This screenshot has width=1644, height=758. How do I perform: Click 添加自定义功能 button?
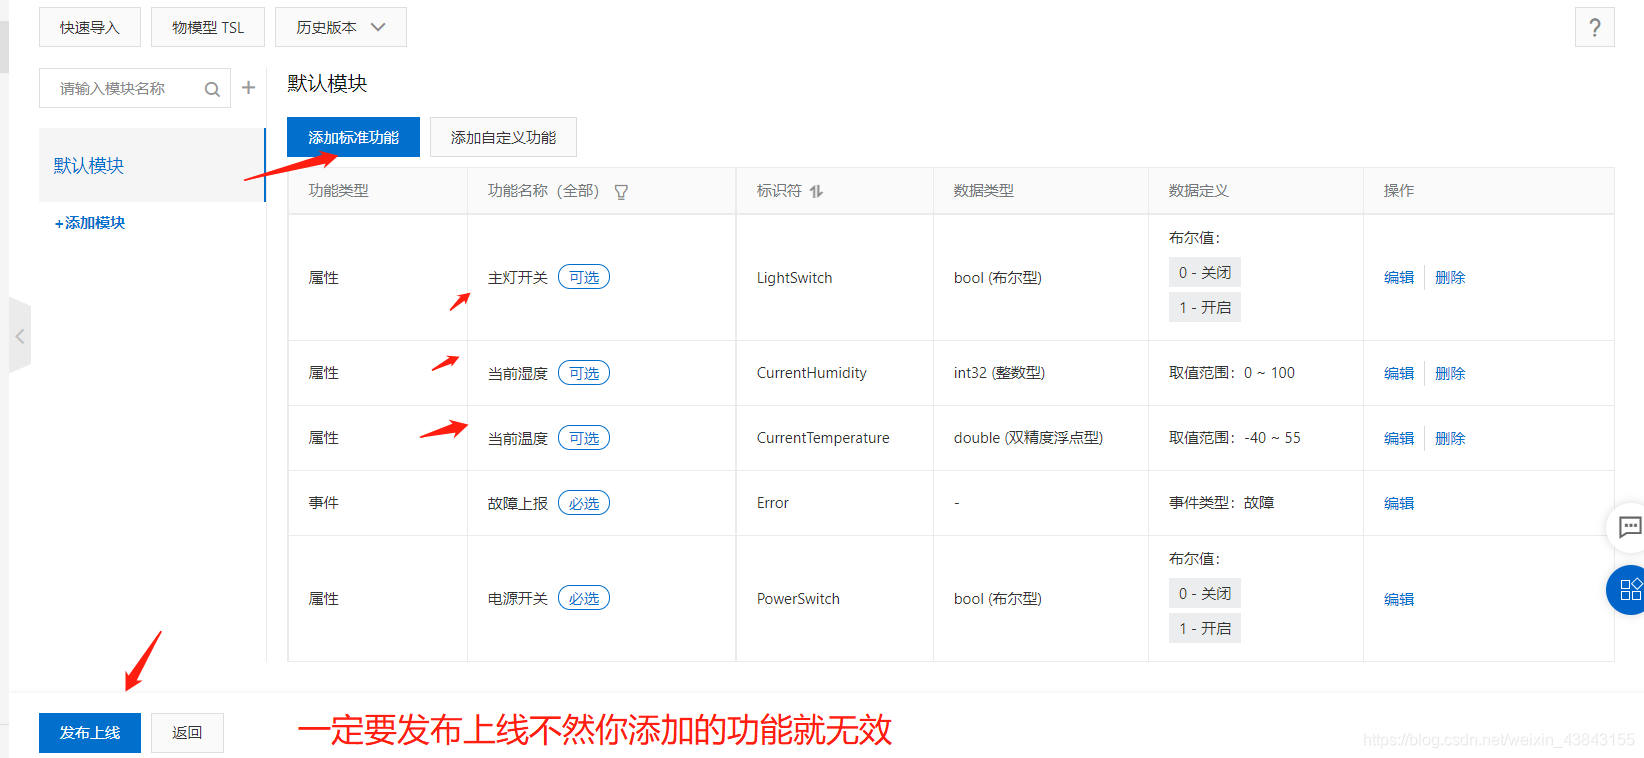503,137
